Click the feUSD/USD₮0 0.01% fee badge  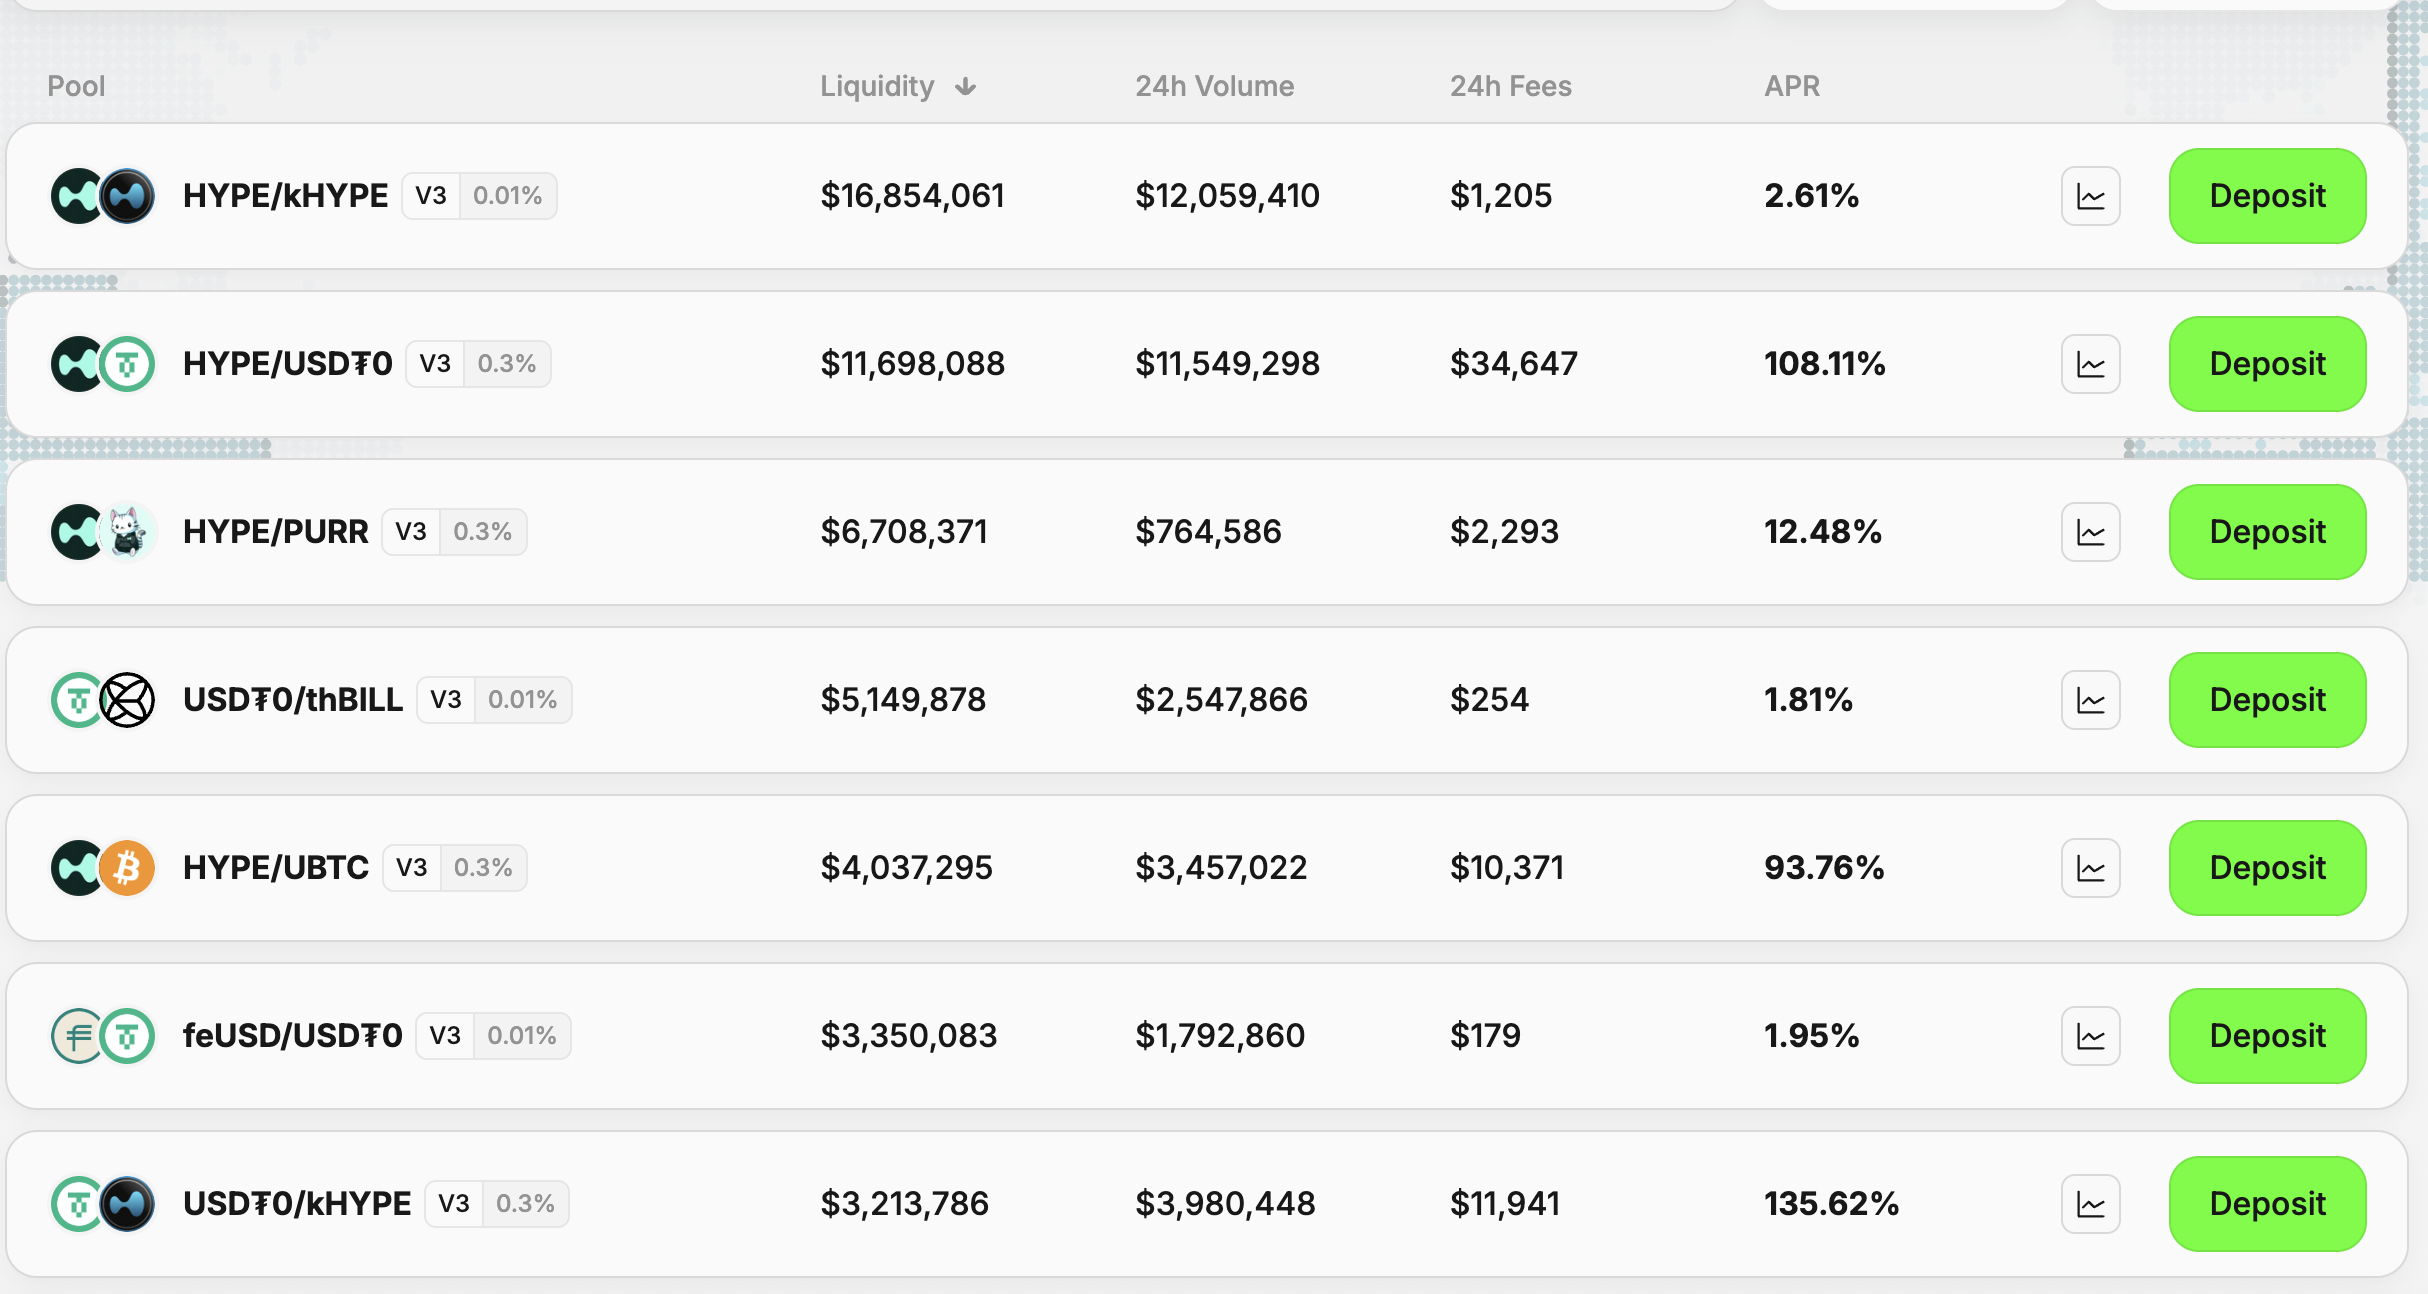(x=521, y=1036)
